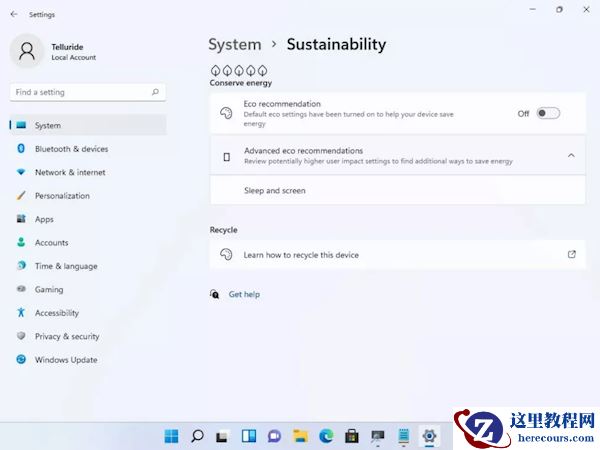Click the Get help link
This screenshot has height=450, width=600.
[244, 294]
